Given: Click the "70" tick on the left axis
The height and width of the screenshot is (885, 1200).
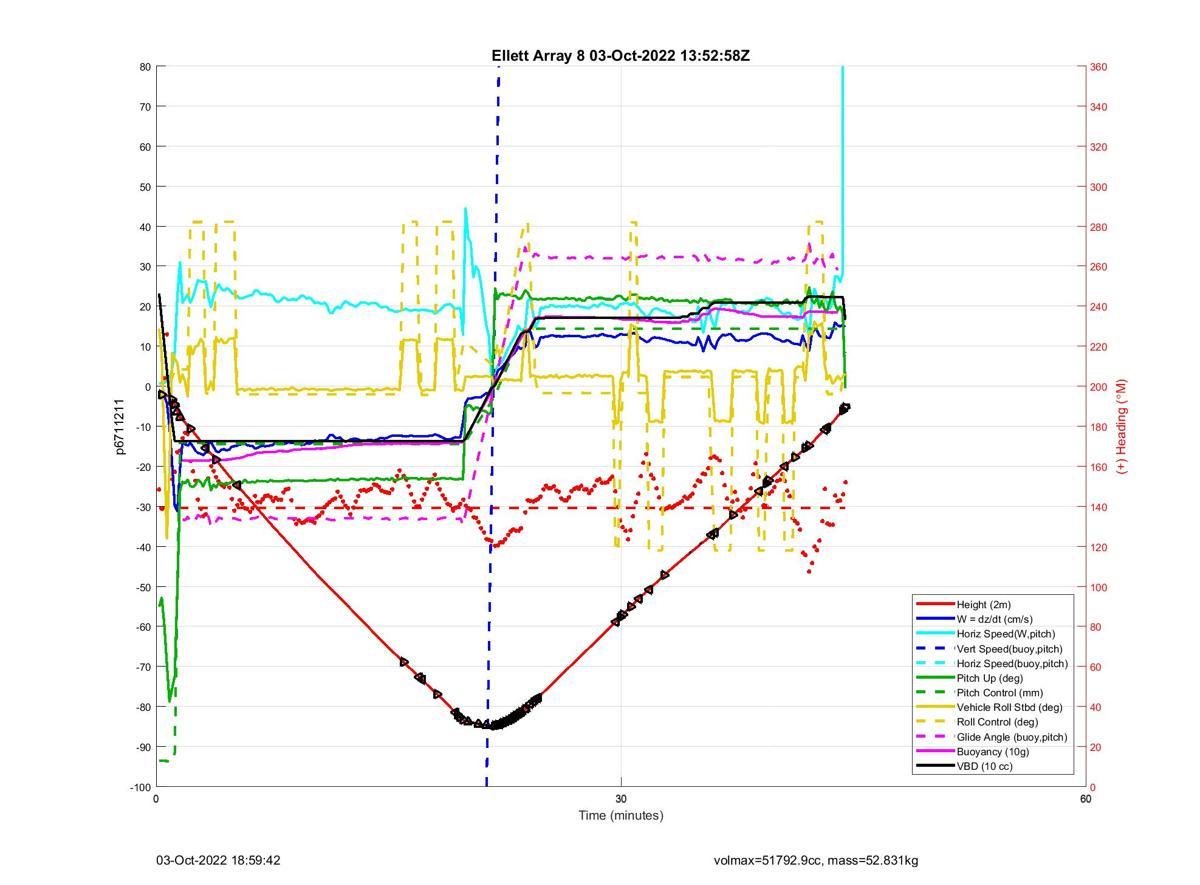Looking at the screenshot, I should tap(145, 107).
